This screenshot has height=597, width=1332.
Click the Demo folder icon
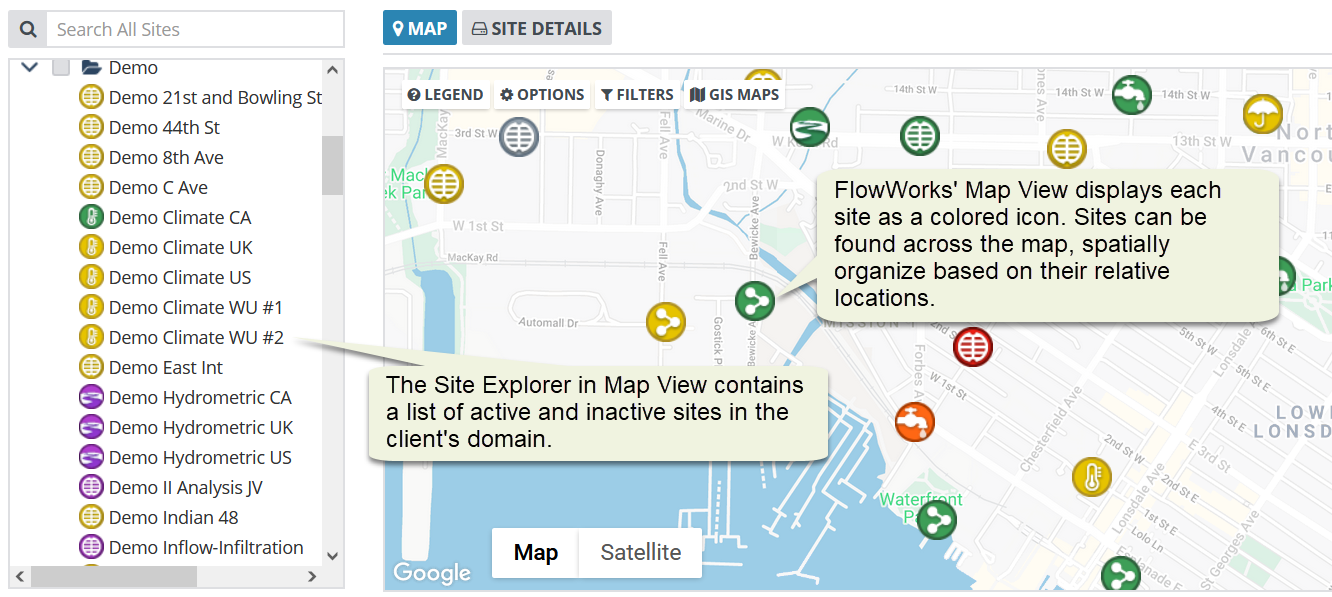click(91, 67)
